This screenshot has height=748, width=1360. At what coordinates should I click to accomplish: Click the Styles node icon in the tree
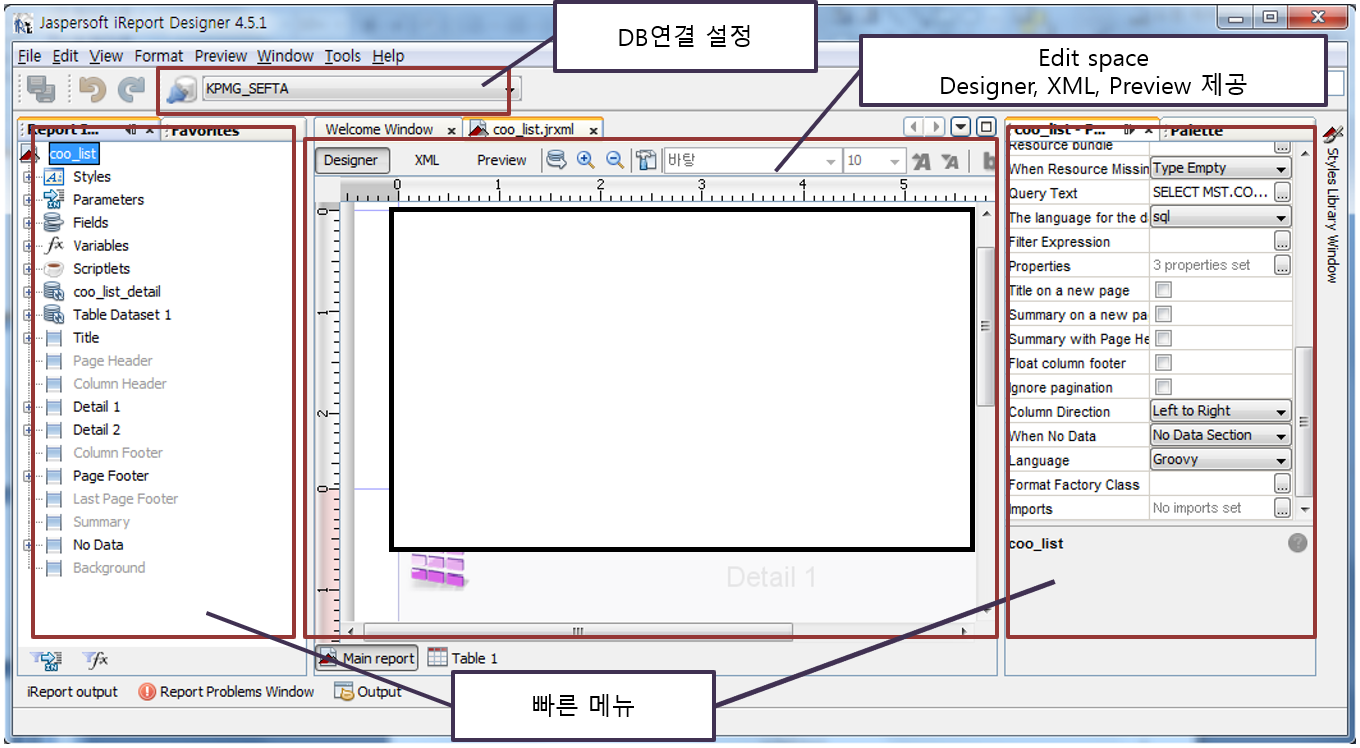point(54,177)
